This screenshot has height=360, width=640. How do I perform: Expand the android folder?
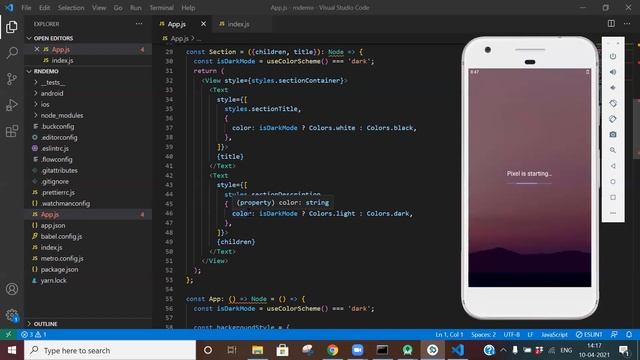click(x=52, y=93)
